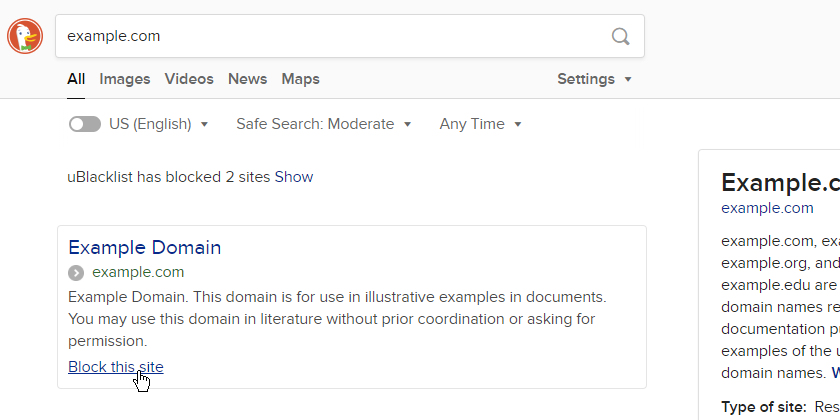This screenshot has height=420, width=840.
Task: Click Block this site link
Action: pos(116,367)
